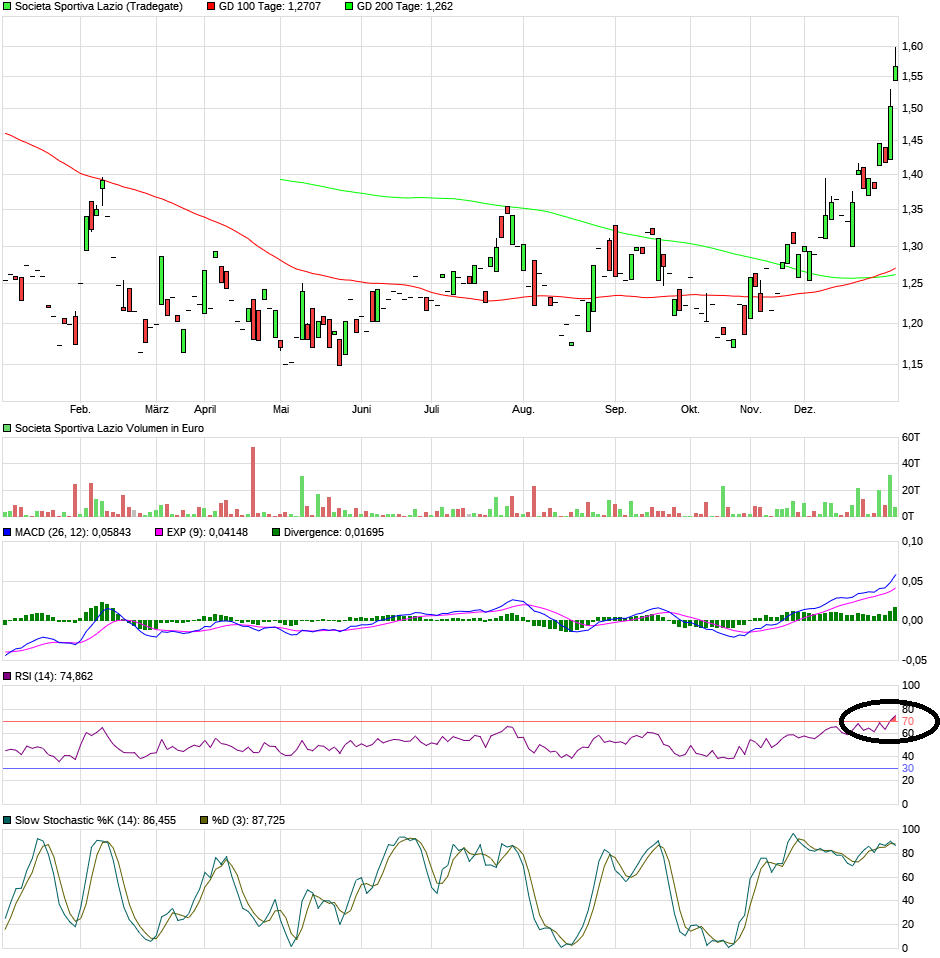Click the 60T volume axis label
The height and width of the screenshot is (958, 940).
coord(911,437)
